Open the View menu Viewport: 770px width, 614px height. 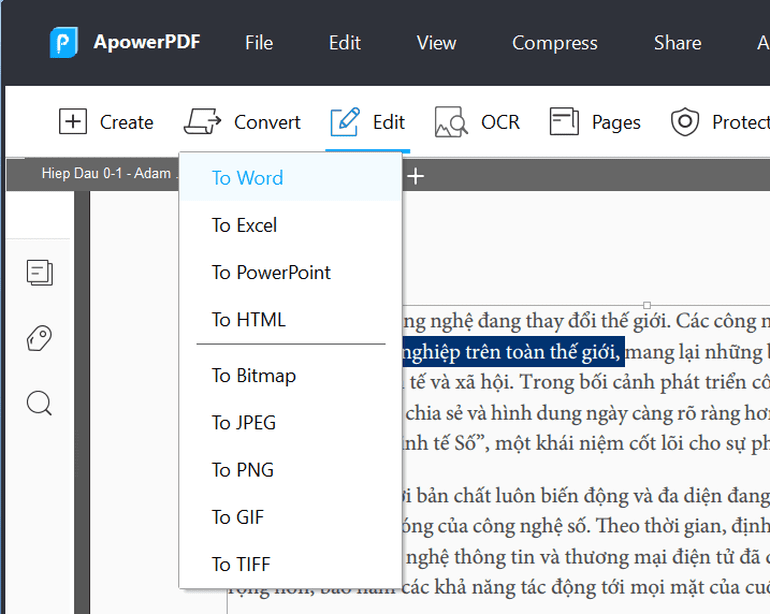pos(437,43)
